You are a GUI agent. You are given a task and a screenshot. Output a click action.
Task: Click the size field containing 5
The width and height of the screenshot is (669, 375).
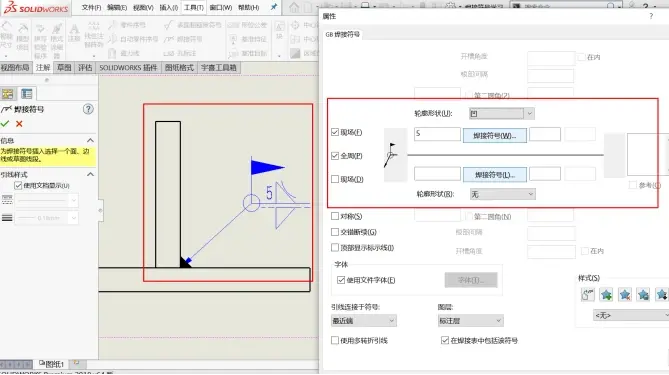[437, 134]
